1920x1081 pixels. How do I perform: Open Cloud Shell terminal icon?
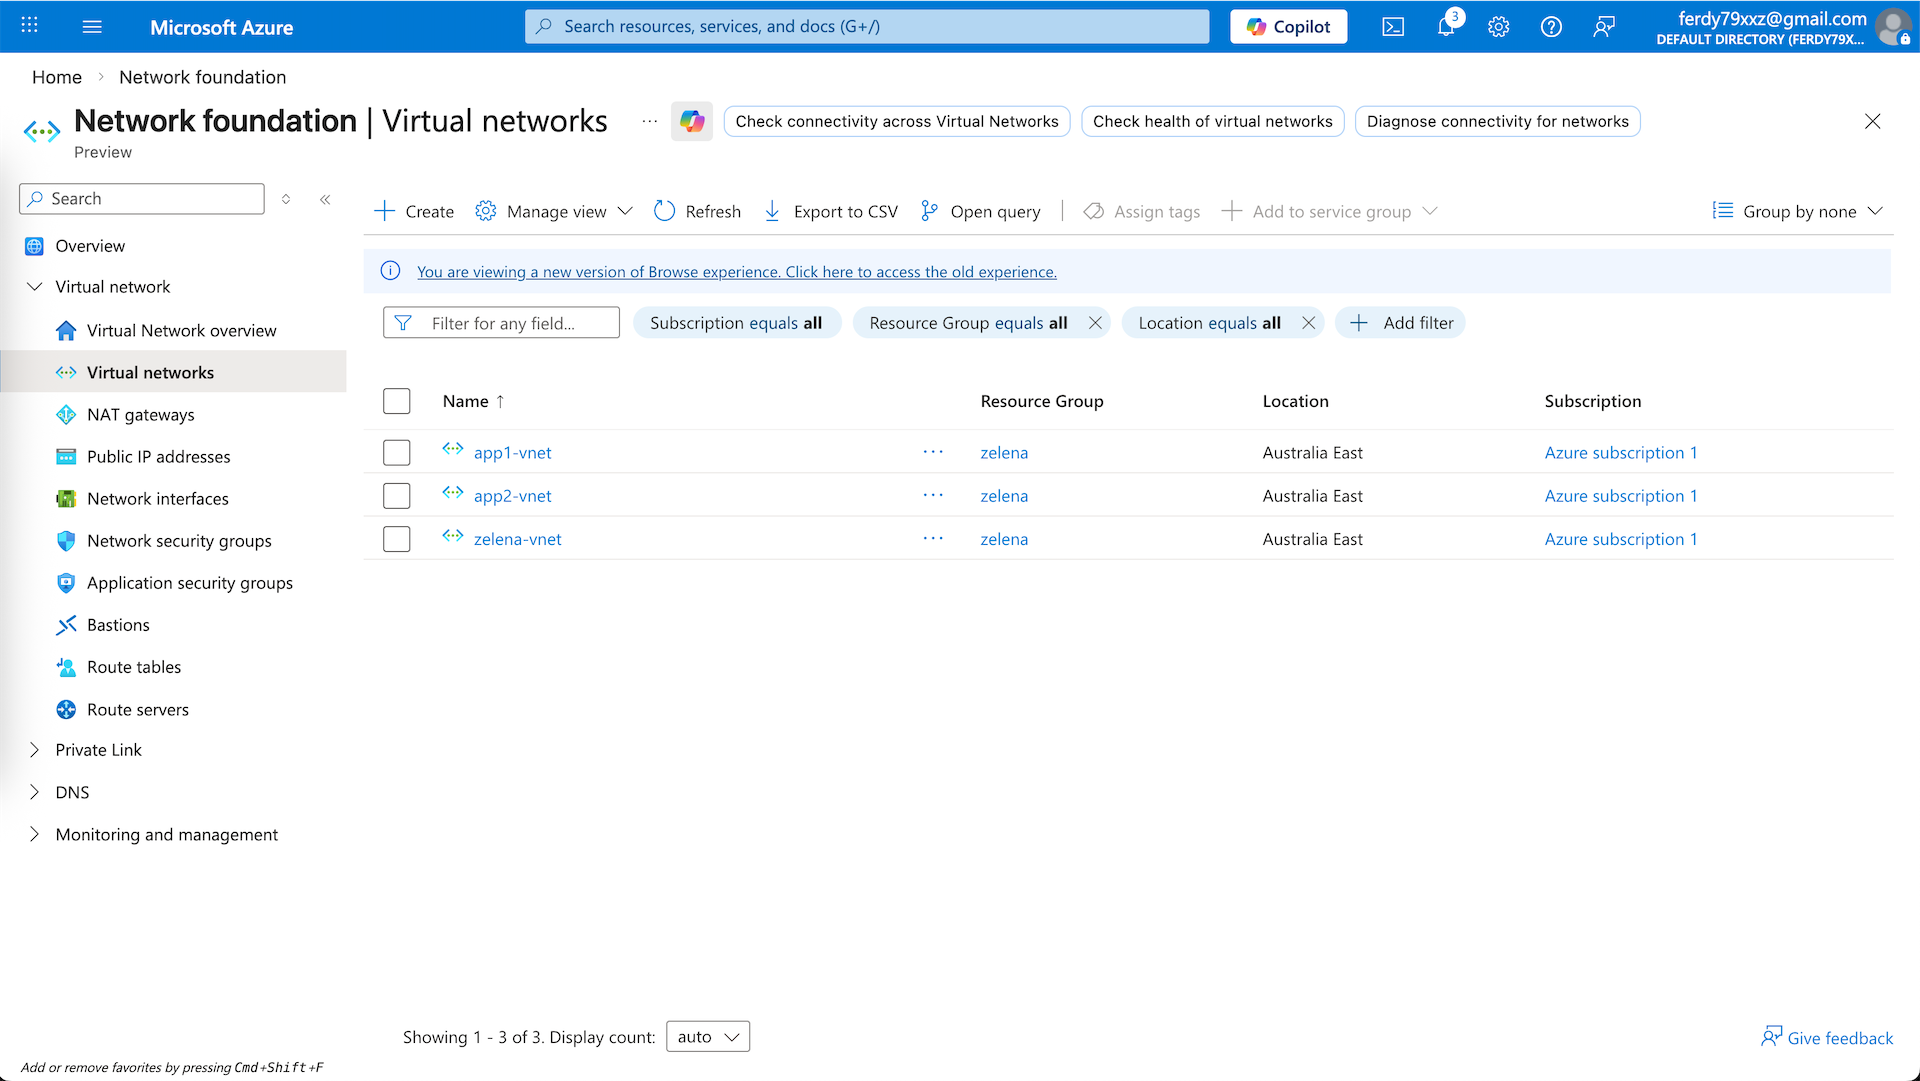pyautogui.click(x=1393, y=27)
